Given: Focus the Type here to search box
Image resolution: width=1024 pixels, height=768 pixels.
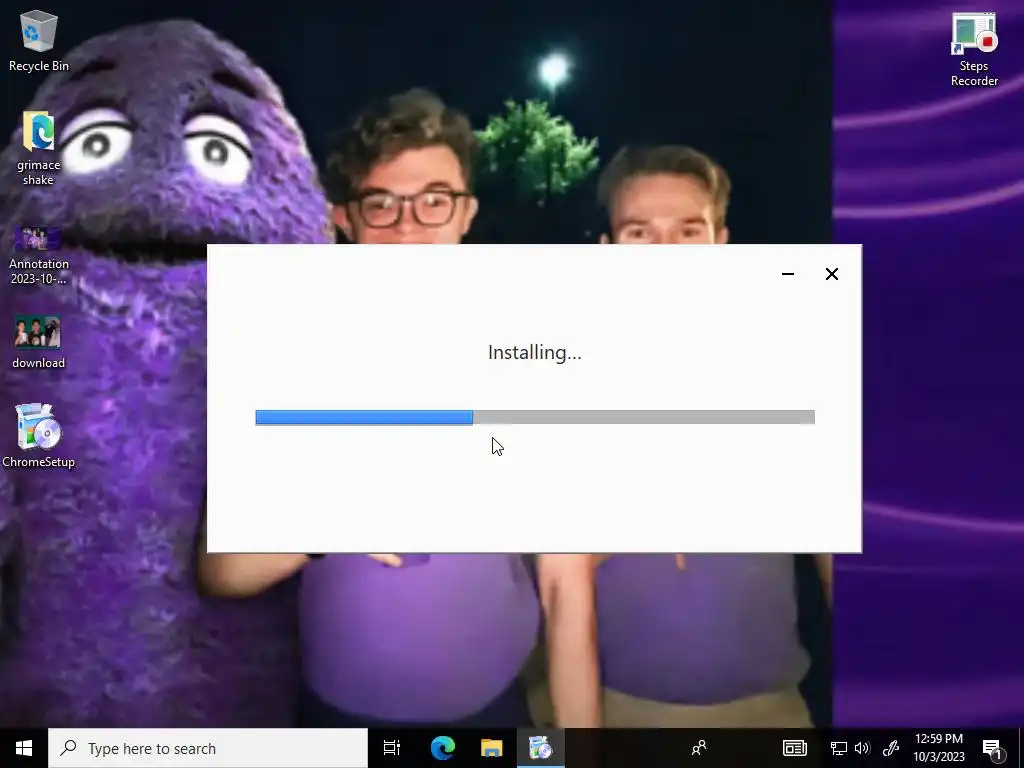Looking at the screenshot, I should pyautogui.click(x=208, y=748).
